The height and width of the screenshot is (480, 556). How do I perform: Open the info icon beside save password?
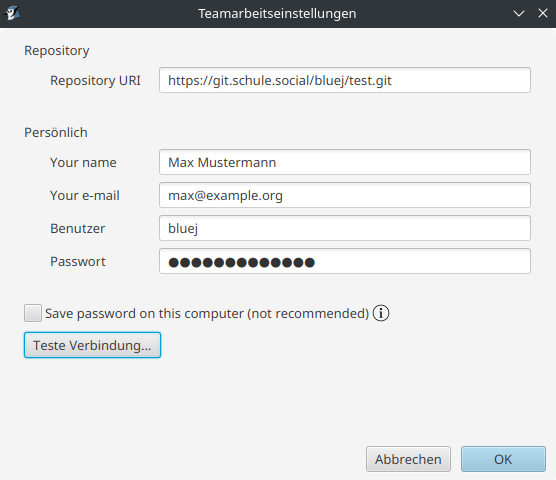(x=381, y=313)
